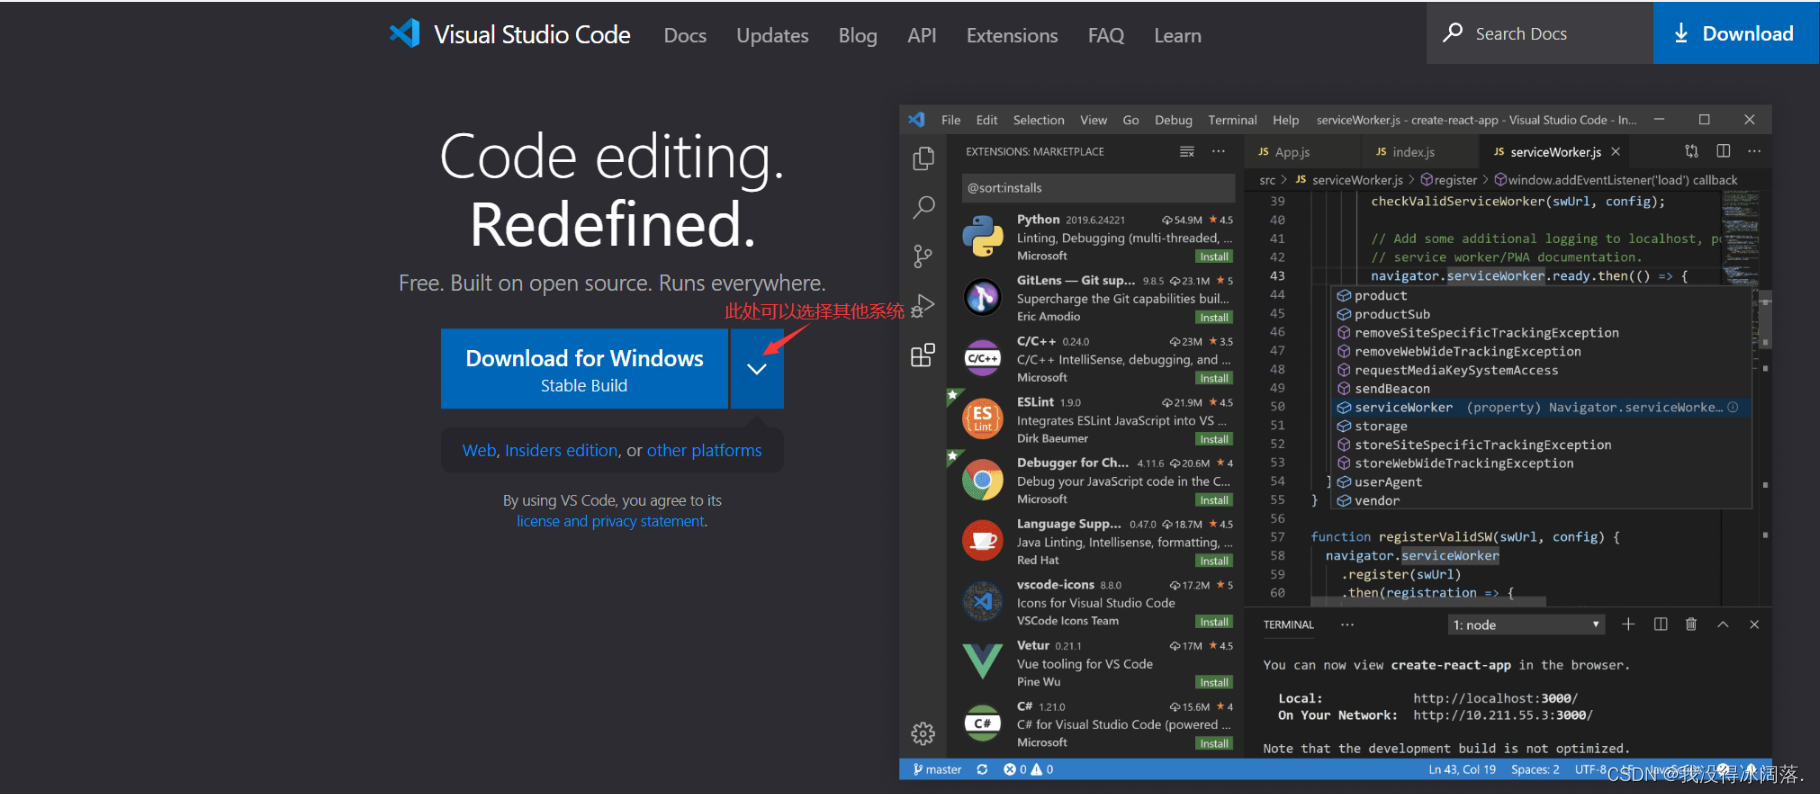Select serviceWorker suggestion in autocomplete list
Viewport: 1820px width, 794px height.
click(1541, 407)
